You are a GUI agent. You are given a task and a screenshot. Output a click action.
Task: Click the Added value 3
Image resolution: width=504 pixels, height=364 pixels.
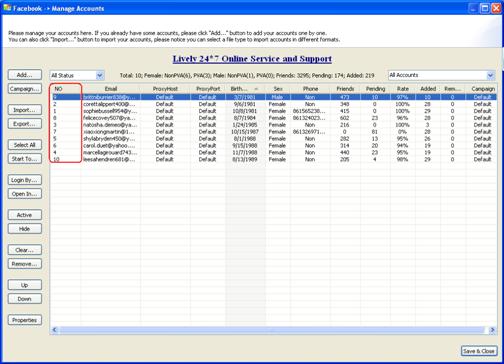coord(428,125)
